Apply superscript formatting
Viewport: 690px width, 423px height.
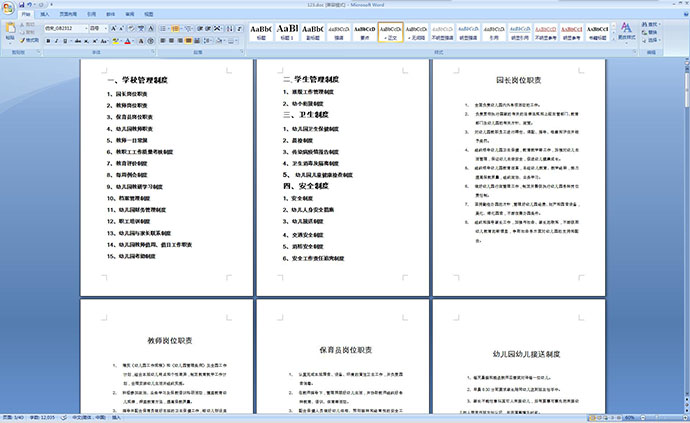(x=95, y=41)
